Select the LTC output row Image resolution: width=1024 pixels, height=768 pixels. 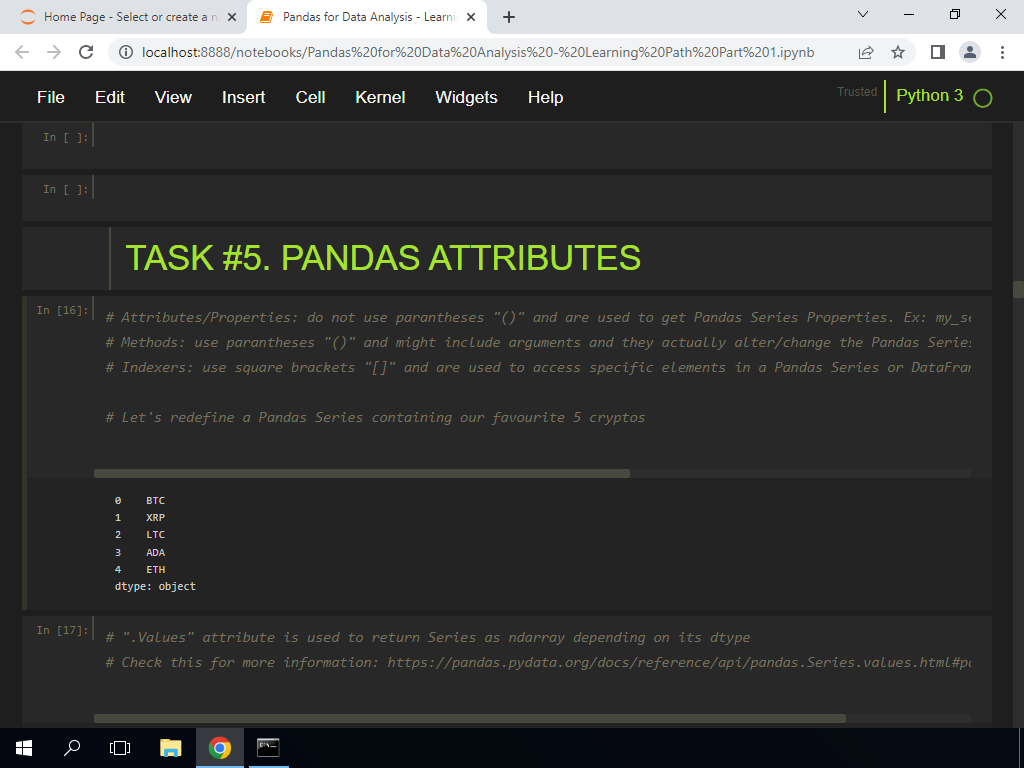pyautogui.click(x=140, y=534)
